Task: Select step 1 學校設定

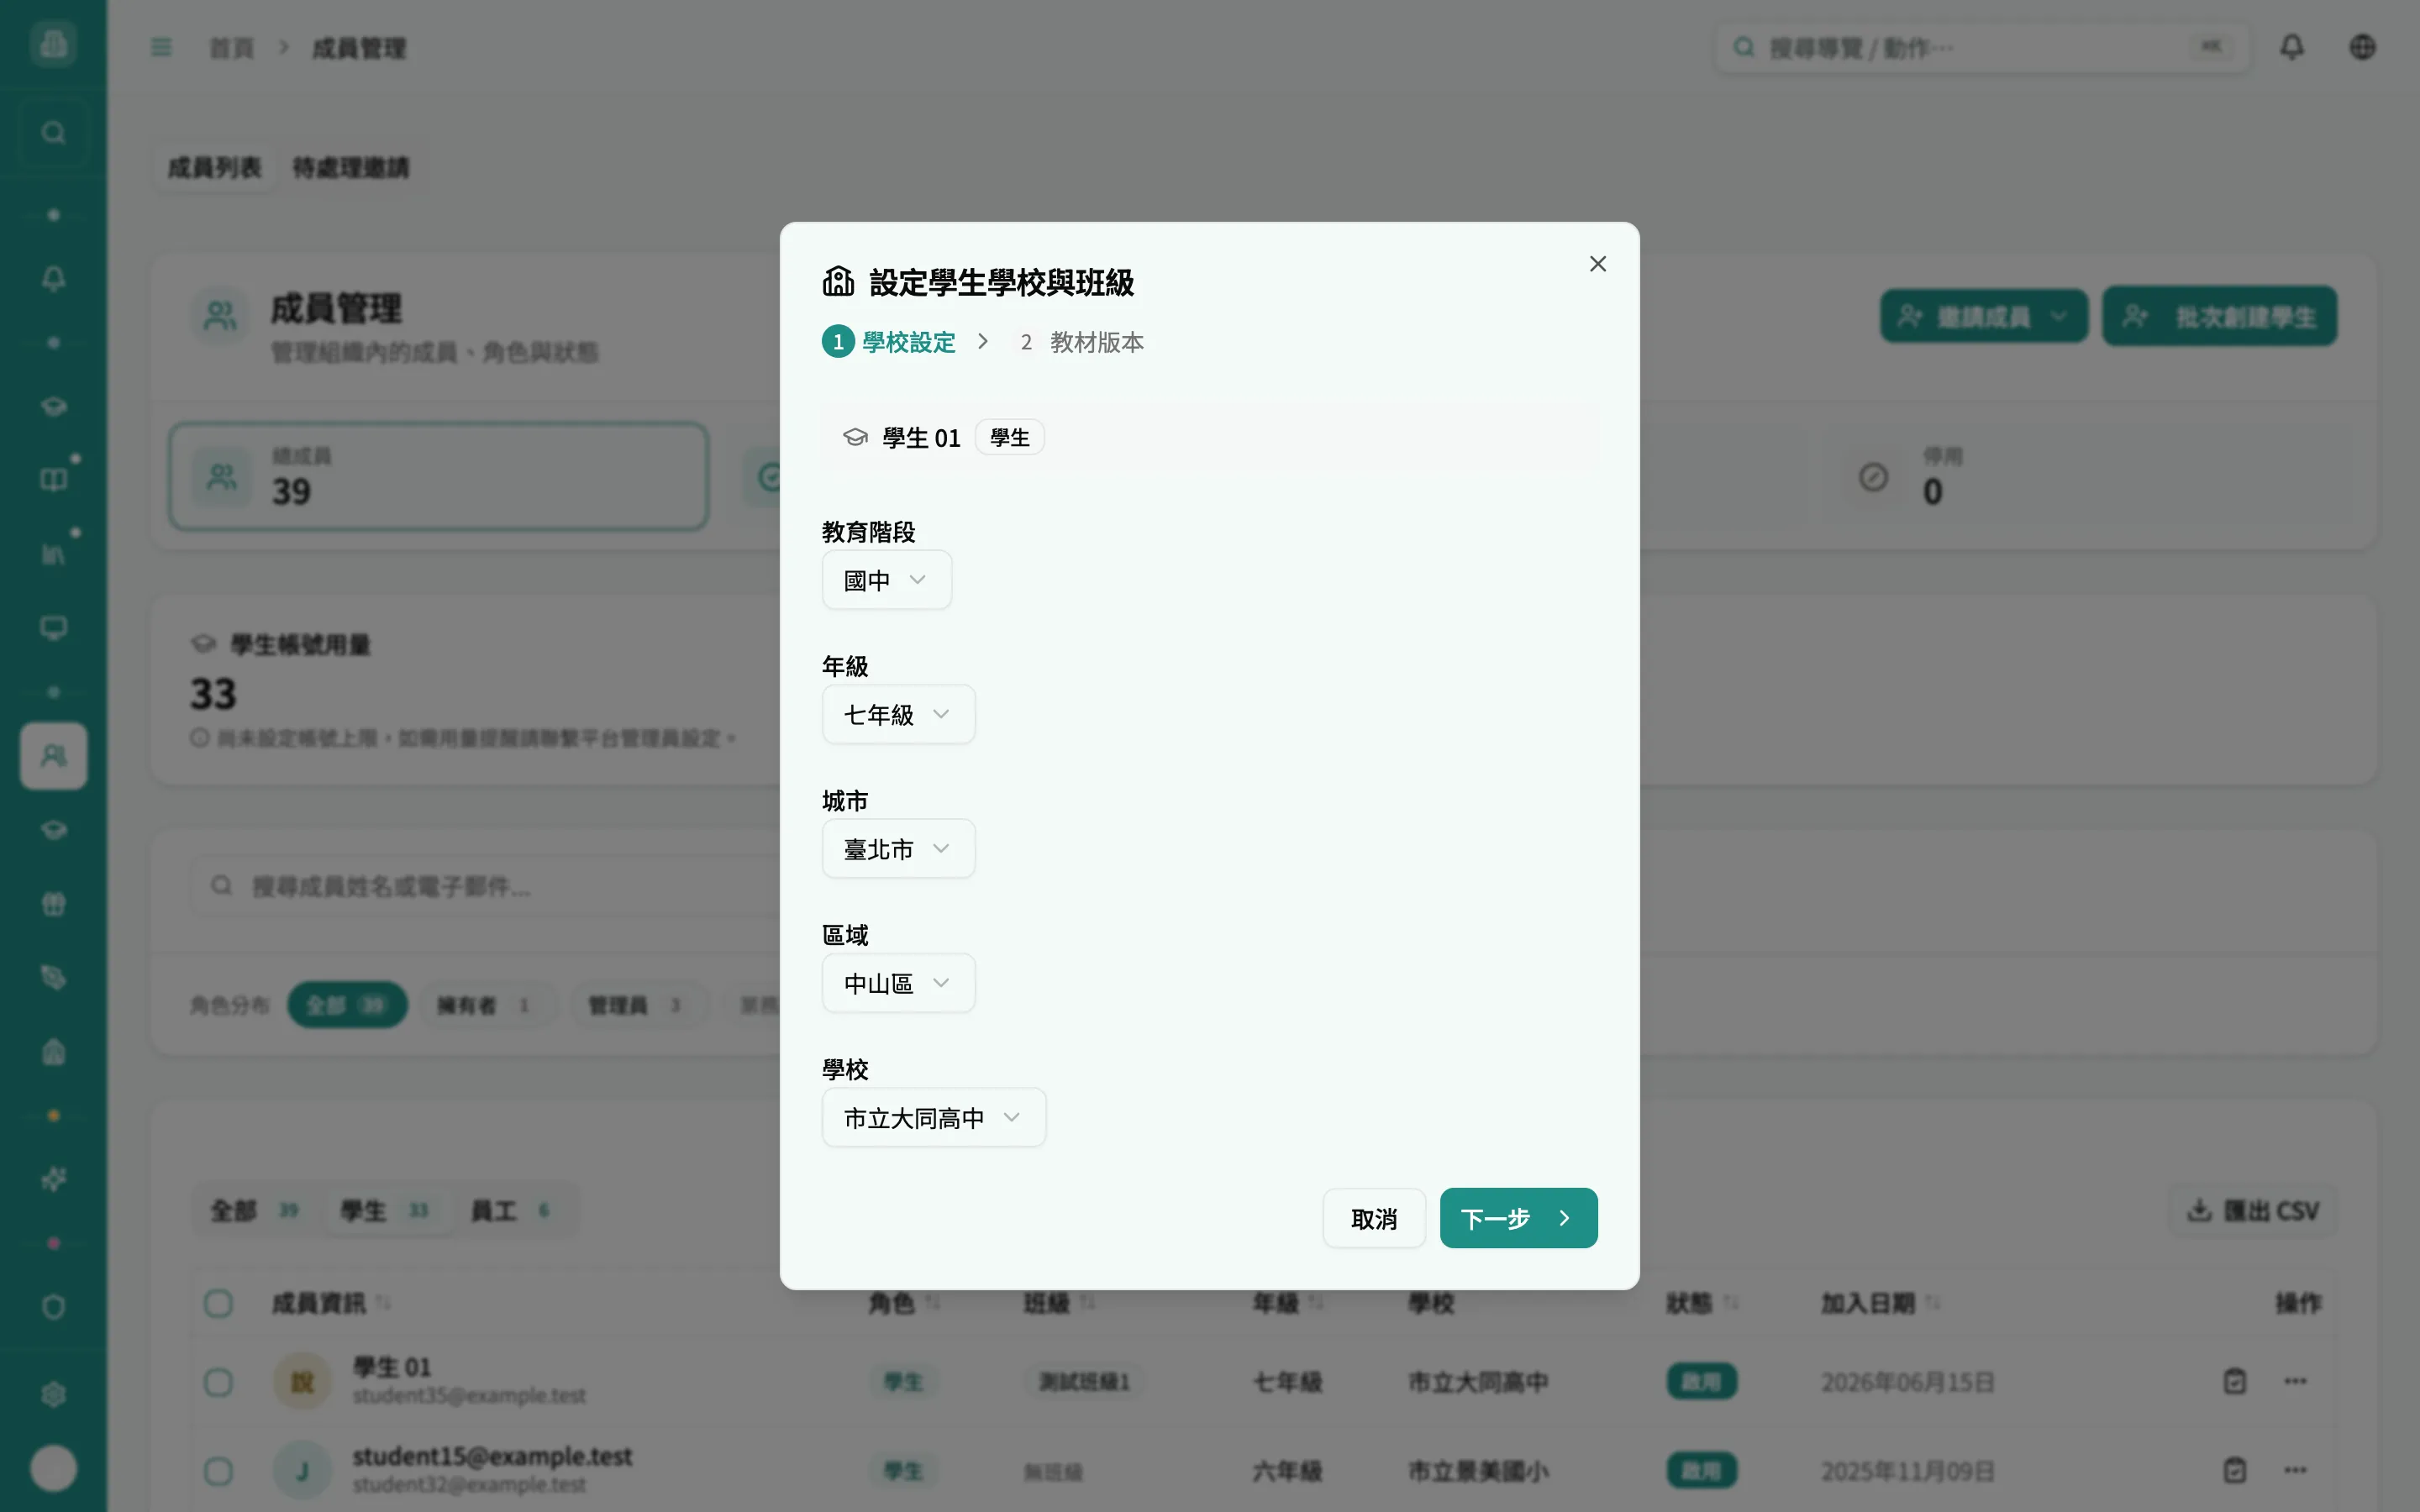Action: coord(889,342)
